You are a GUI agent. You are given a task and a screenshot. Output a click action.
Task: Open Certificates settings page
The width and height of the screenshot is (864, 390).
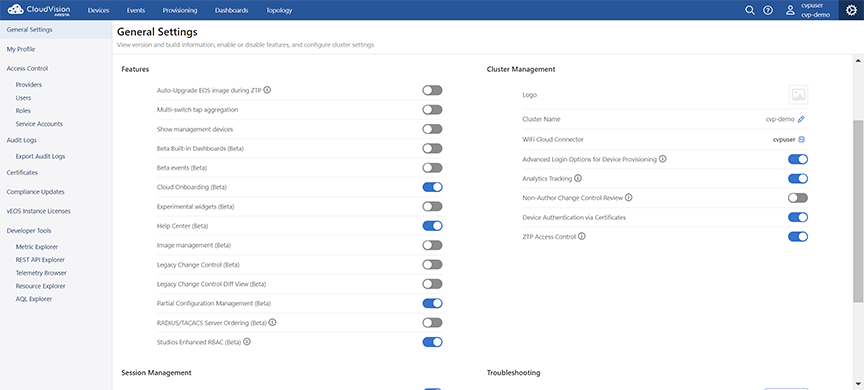[22, 172]
